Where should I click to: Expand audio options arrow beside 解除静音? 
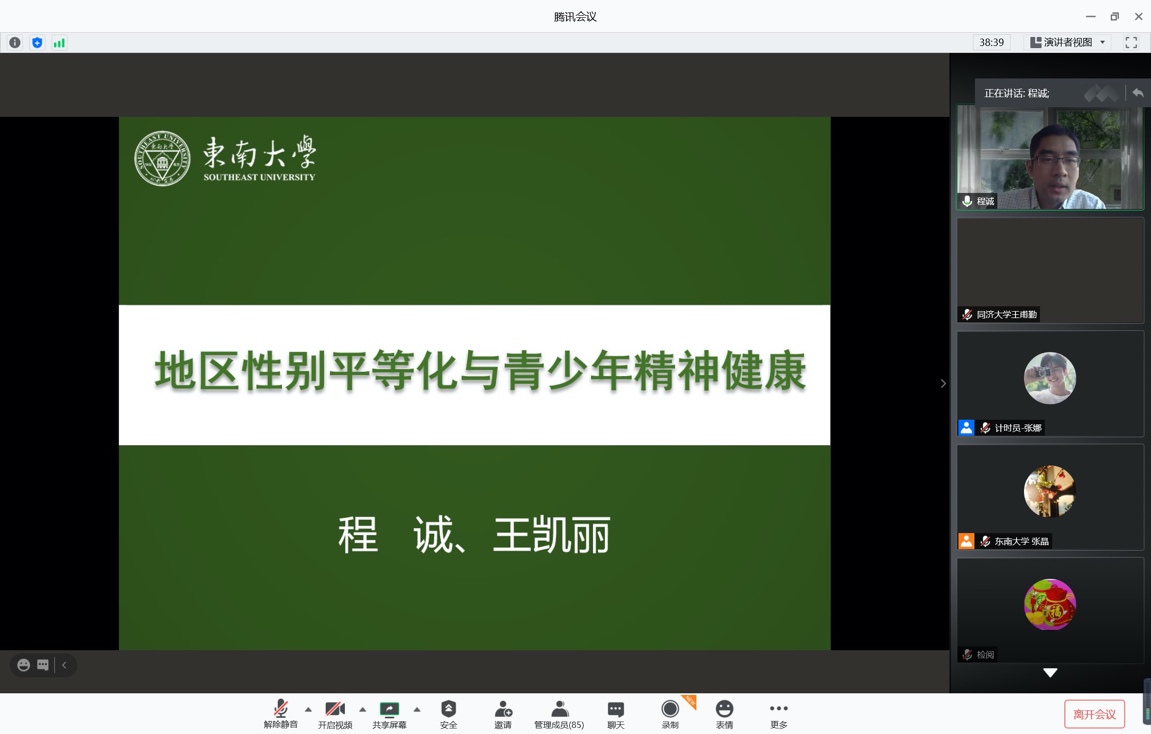click(308, 709)
